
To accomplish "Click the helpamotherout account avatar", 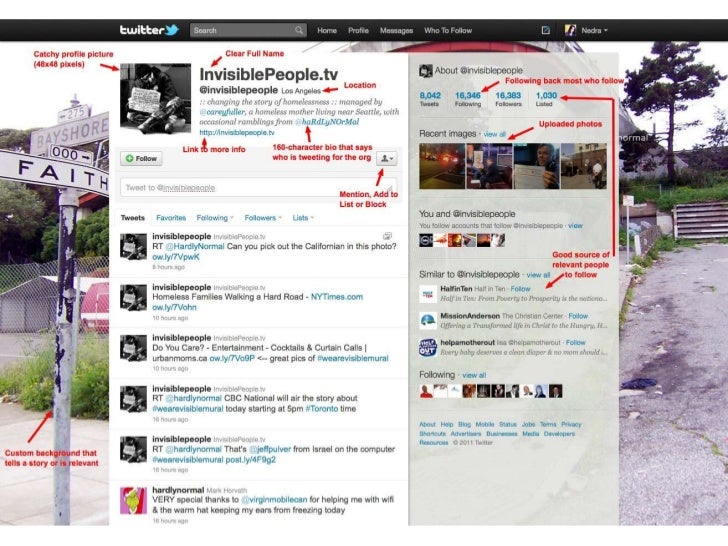I will coord(428,347).
